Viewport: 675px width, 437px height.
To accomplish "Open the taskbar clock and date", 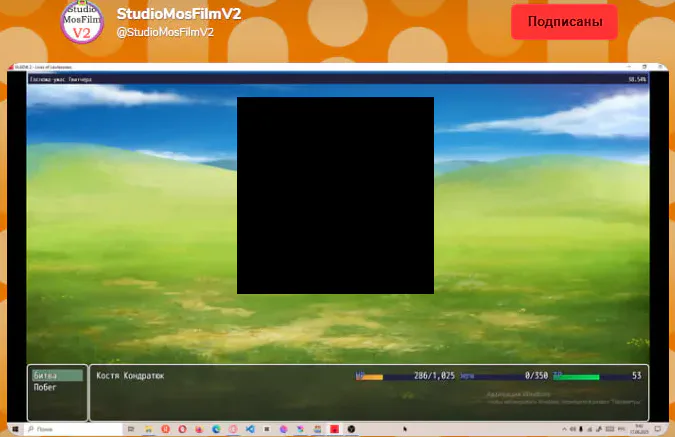I will (637, 429).
